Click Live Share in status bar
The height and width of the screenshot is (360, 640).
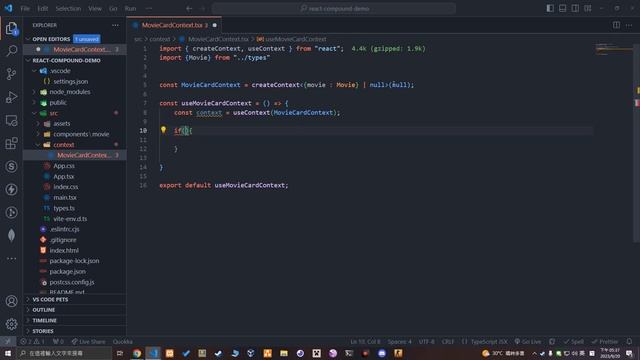point(88,341)
